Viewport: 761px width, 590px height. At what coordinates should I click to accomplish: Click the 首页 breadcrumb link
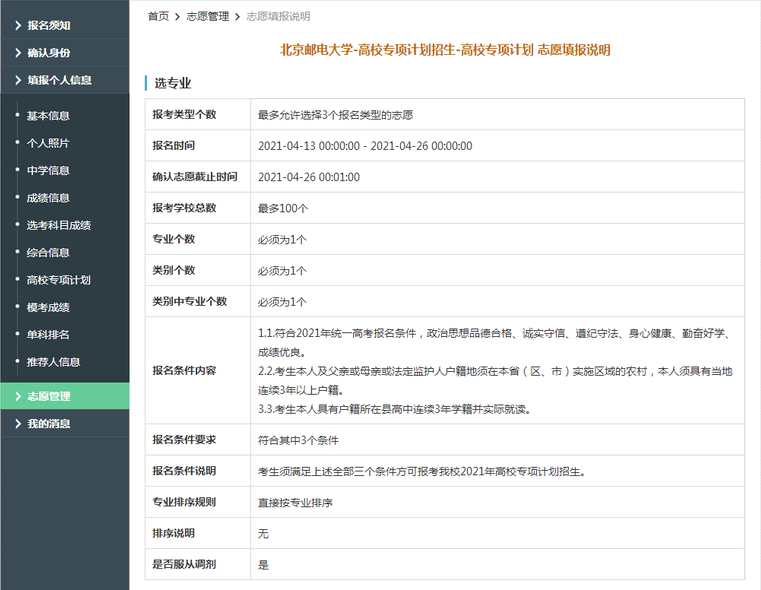[158, 17]
